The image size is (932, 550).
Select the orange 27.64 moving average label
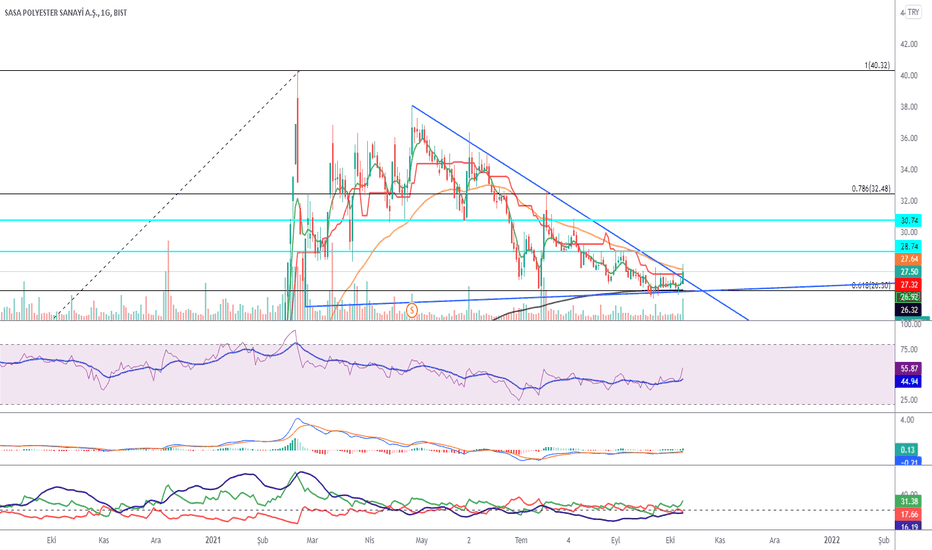coord(909,259)
